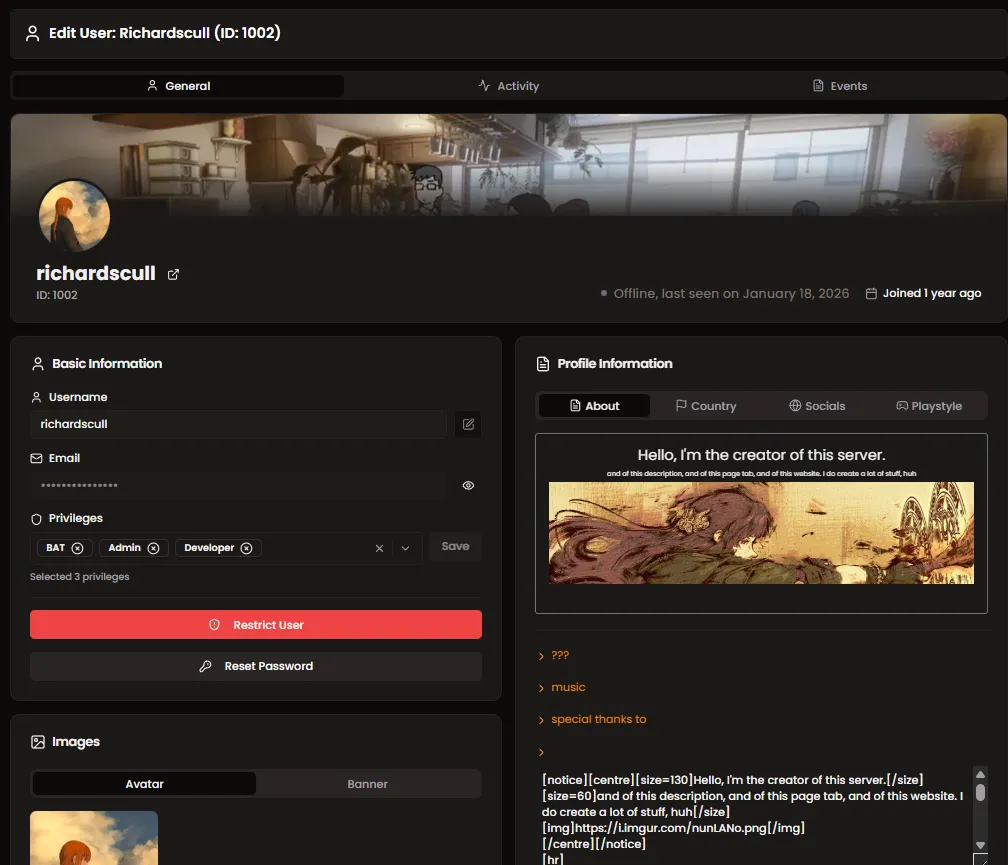The height and width of the screenshot is (865, 1008).
Task: Expand the 'special thanks to' section
Action: [597, 720]
